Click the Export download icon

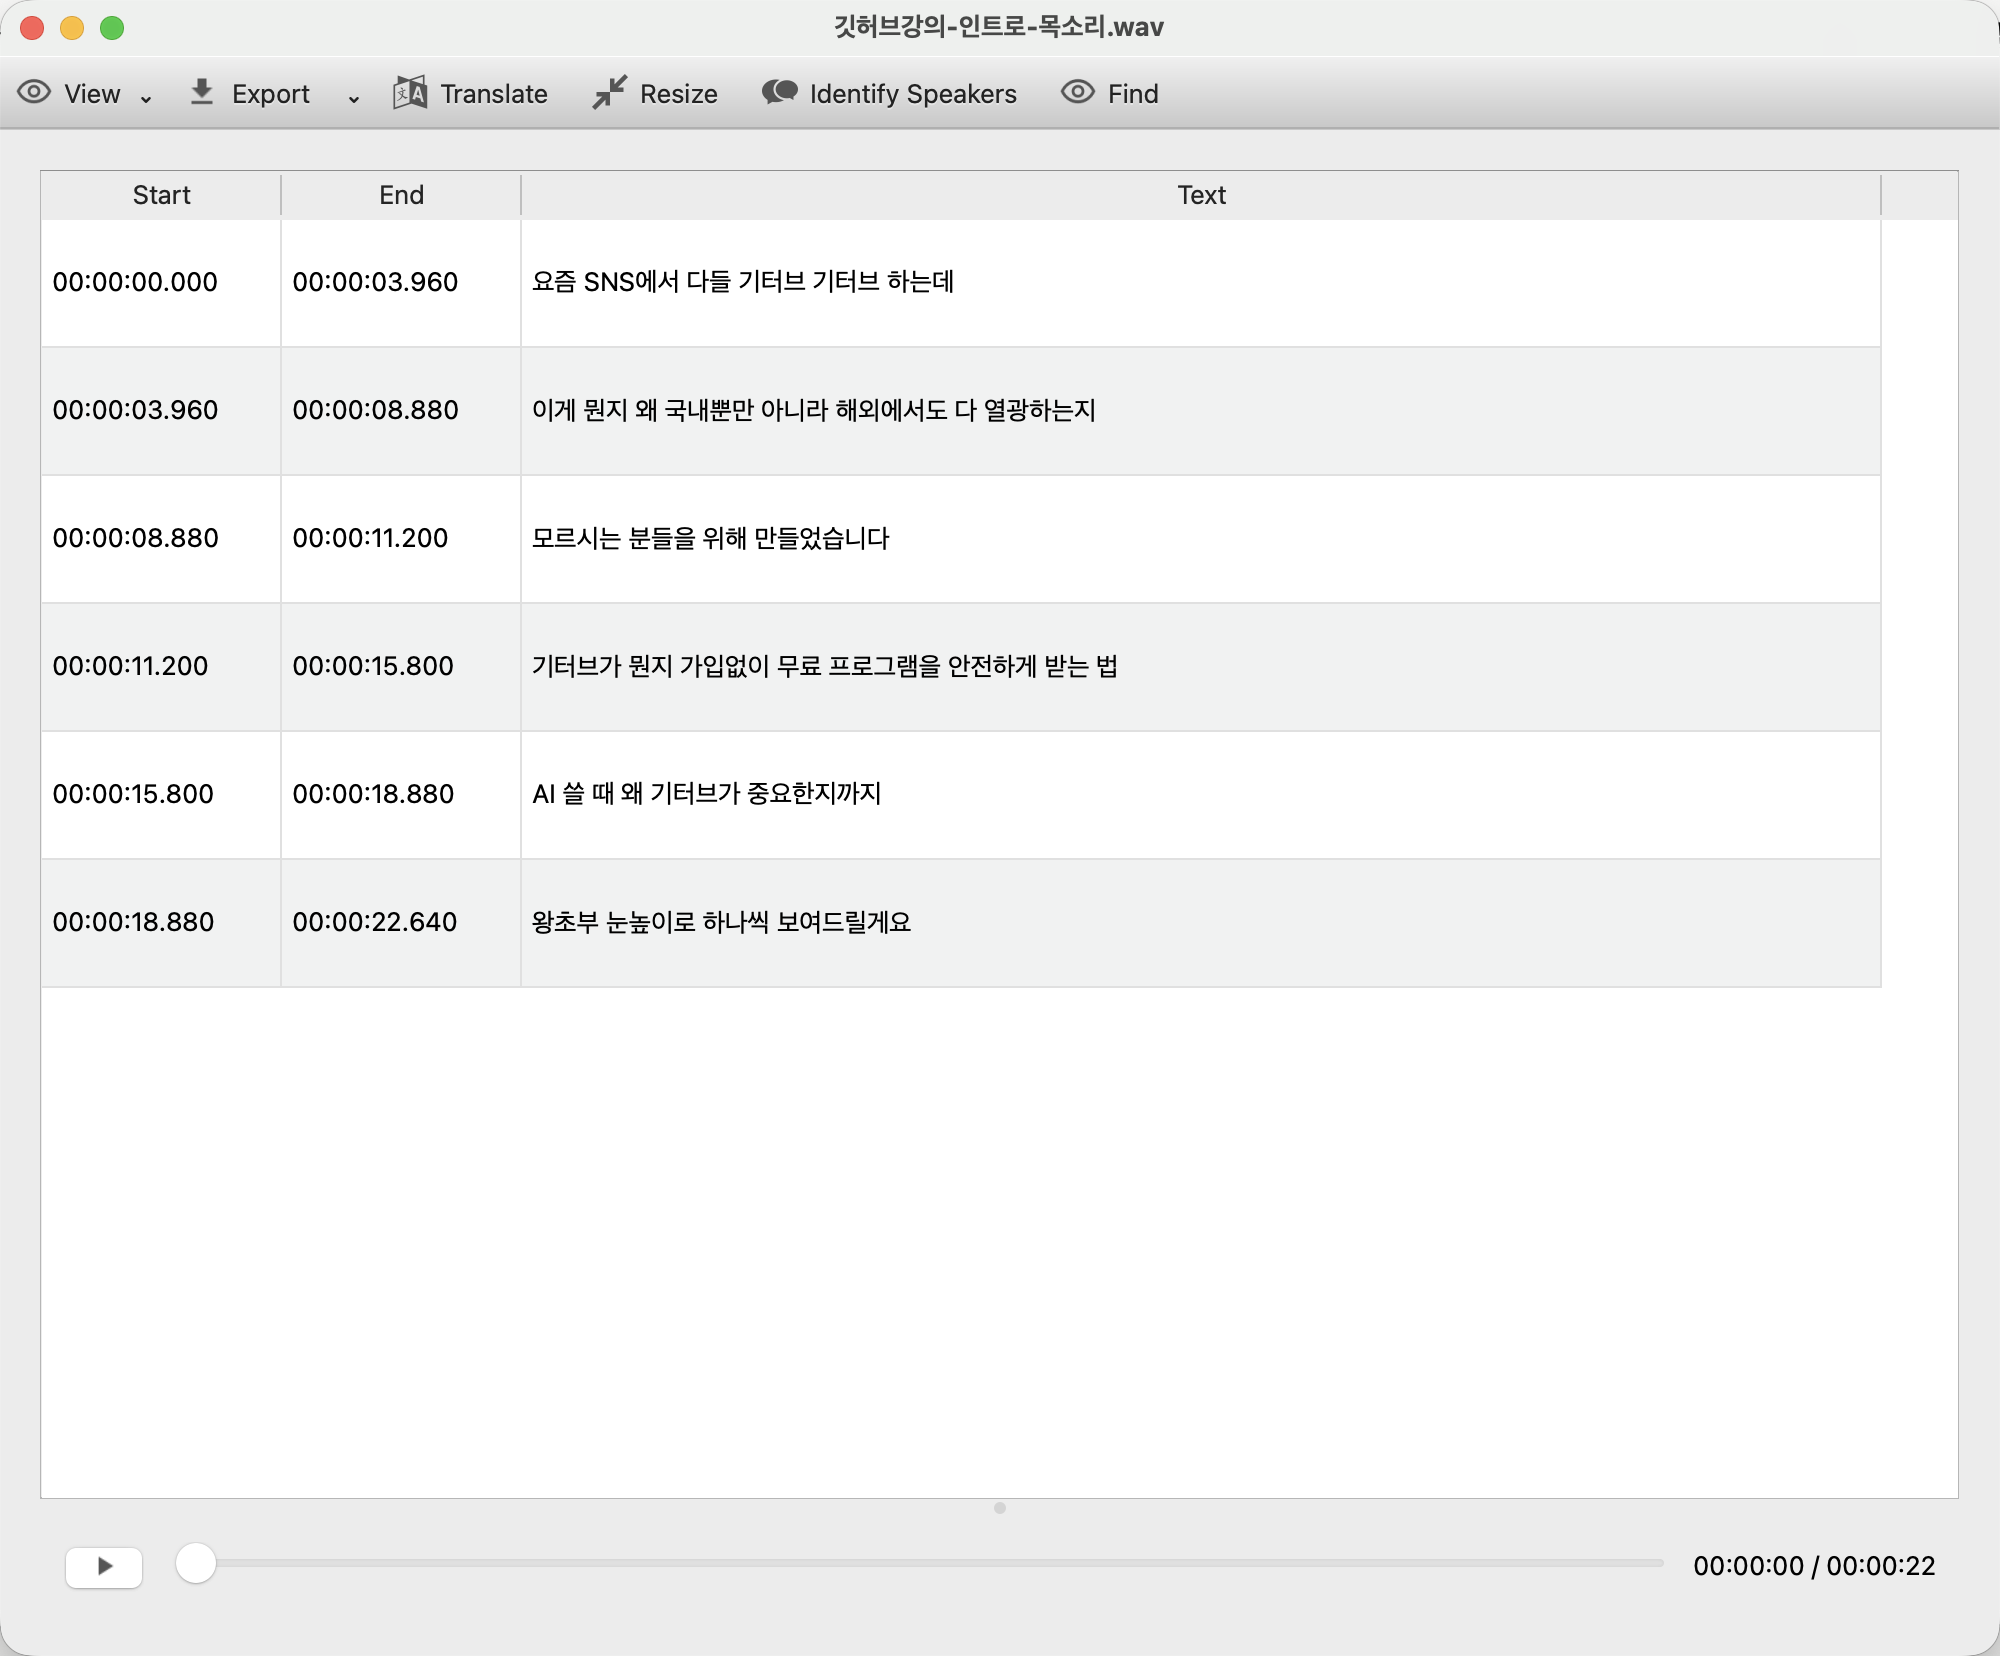tap(202, 92)
